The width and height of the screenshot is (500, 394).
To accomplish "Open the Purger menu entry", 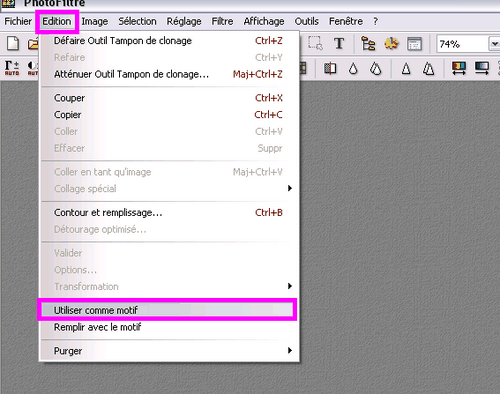I will pyautogui.click(x=168, y=351).
